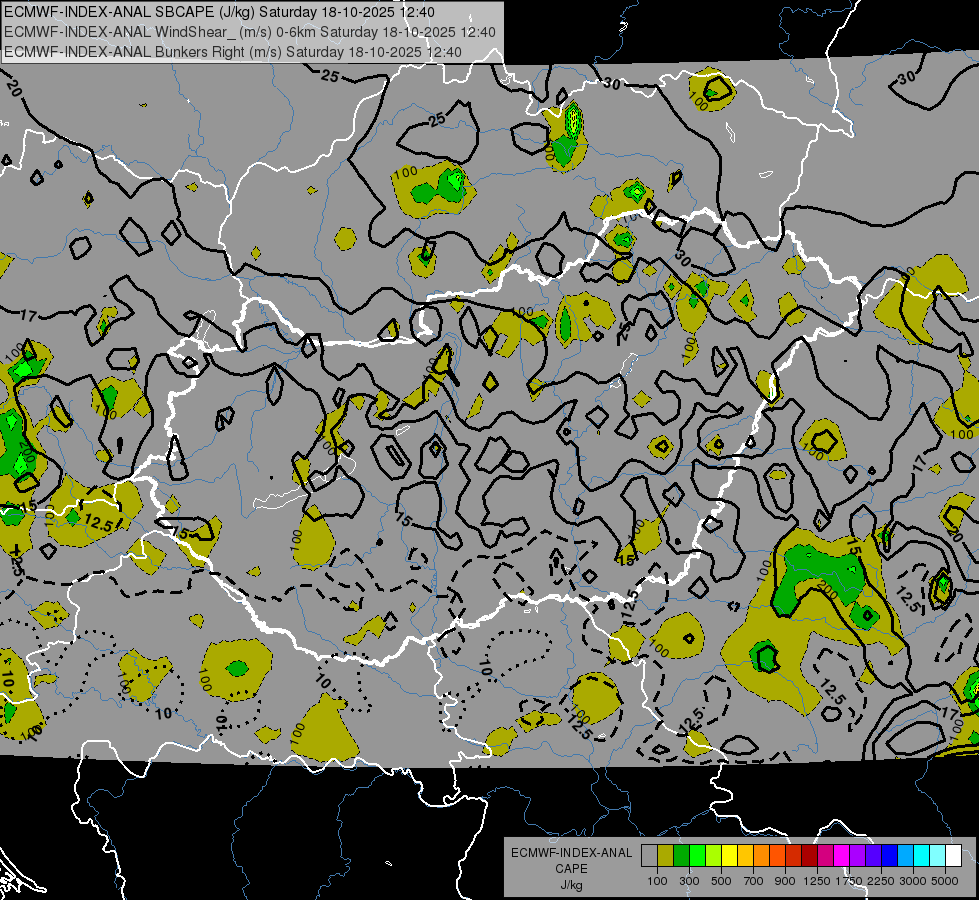Select the 1250 legend tick label
Viewport: 979px width, 900px height.
tap(817, 881)
